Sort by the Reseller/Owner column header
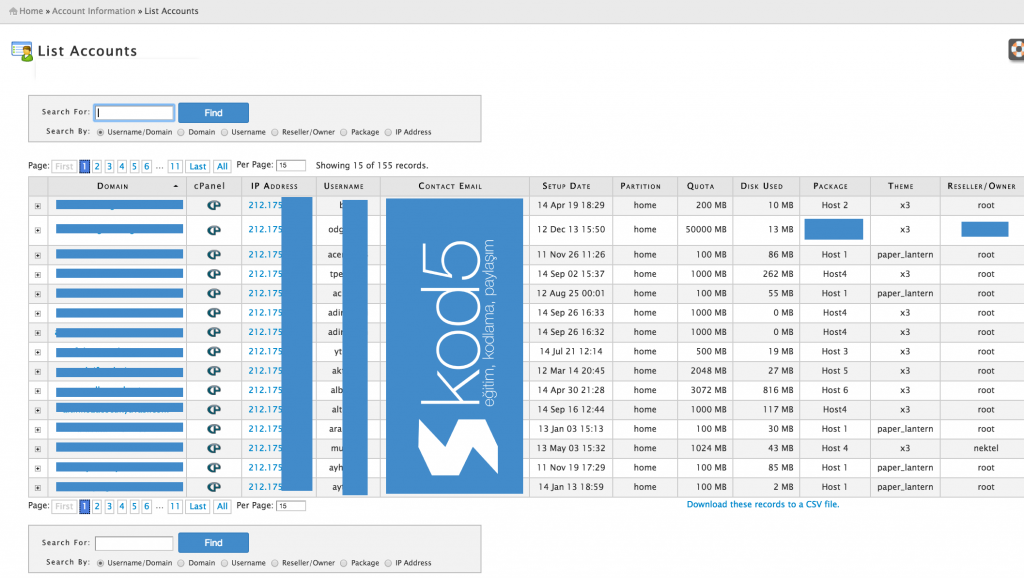1024x578 pixels. 982,186
